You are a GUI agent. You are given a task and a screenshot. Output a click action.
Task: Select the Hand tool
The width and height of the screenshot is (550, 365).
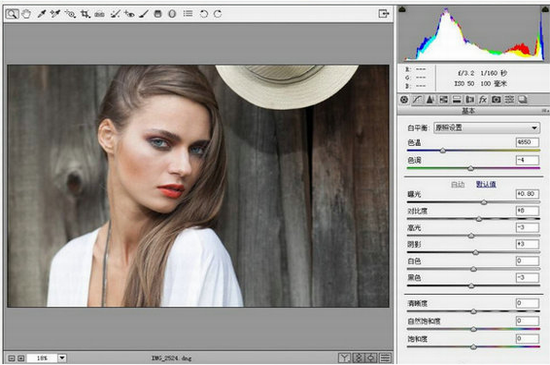(26, 14)
